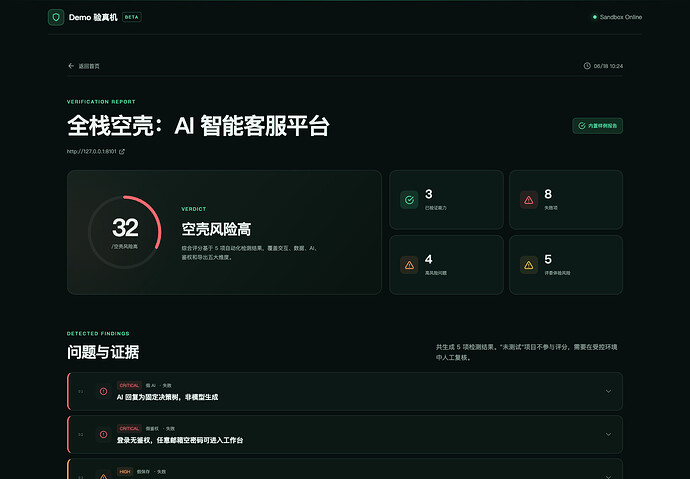Click the title 全栈空壳：AI 智能客服平台

[198, 126]
